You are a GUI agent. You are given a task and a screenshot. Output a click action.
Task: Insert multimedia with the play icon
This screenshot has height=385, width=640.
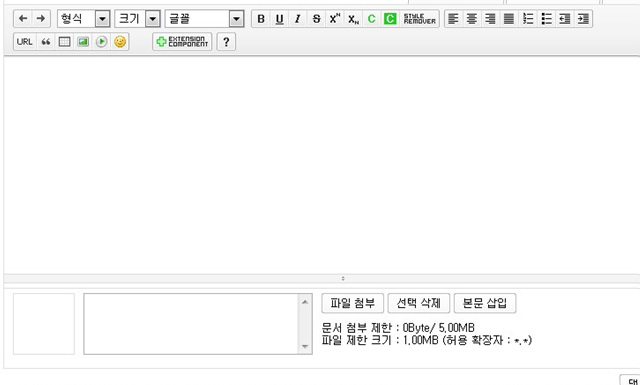[102, 42]
